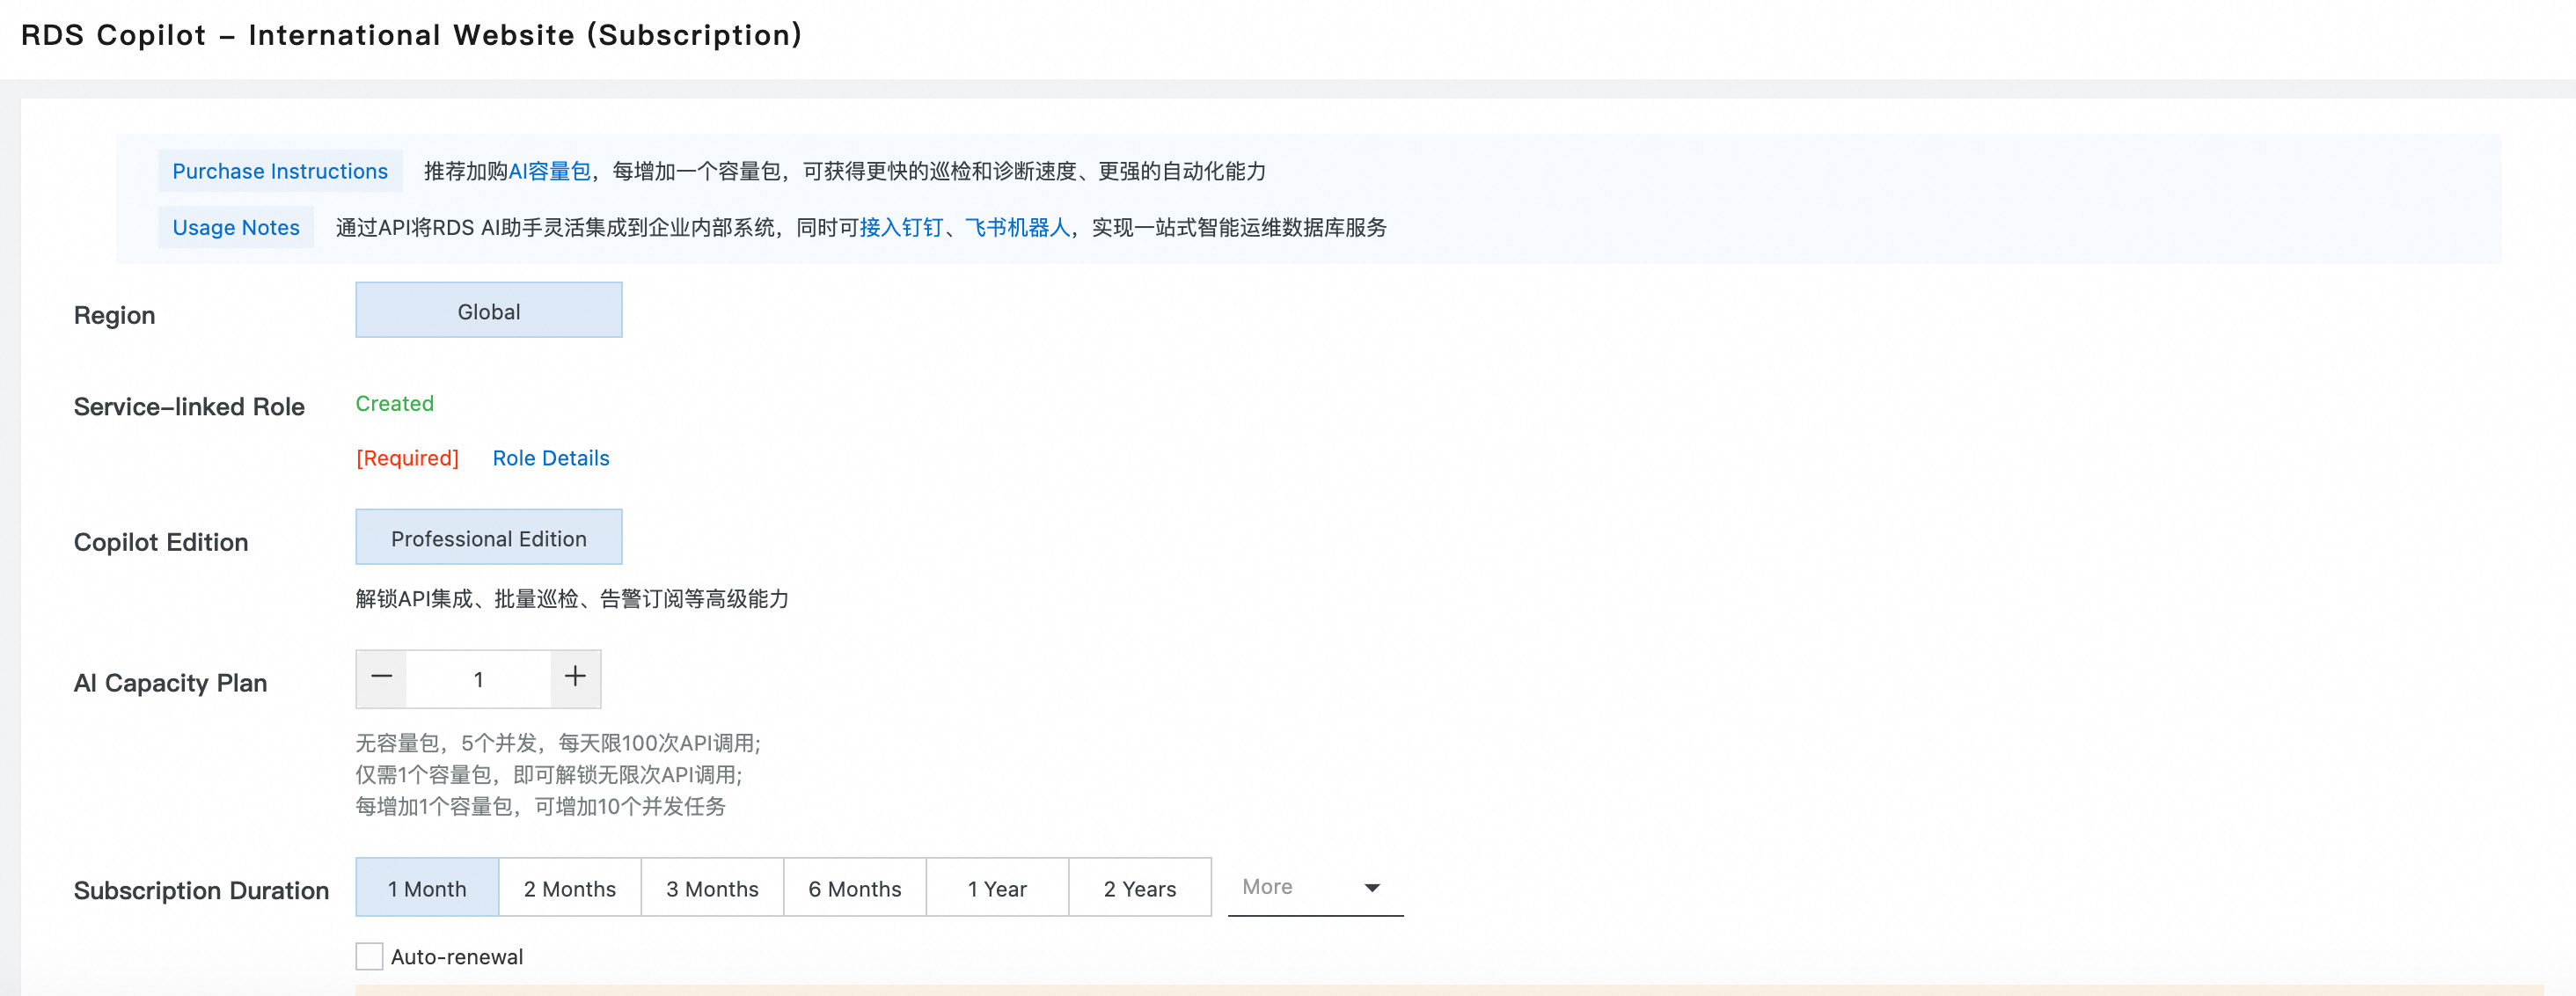Choose 6 Months subscription duration

point(854,888)
